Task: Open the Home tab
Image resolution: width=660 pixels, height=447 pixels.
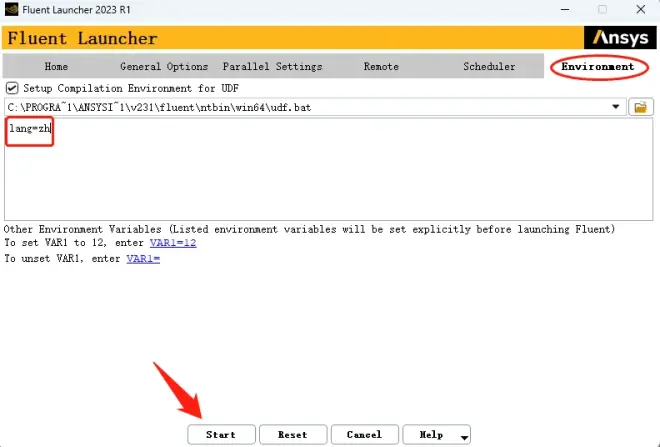Action: (56, 67)
